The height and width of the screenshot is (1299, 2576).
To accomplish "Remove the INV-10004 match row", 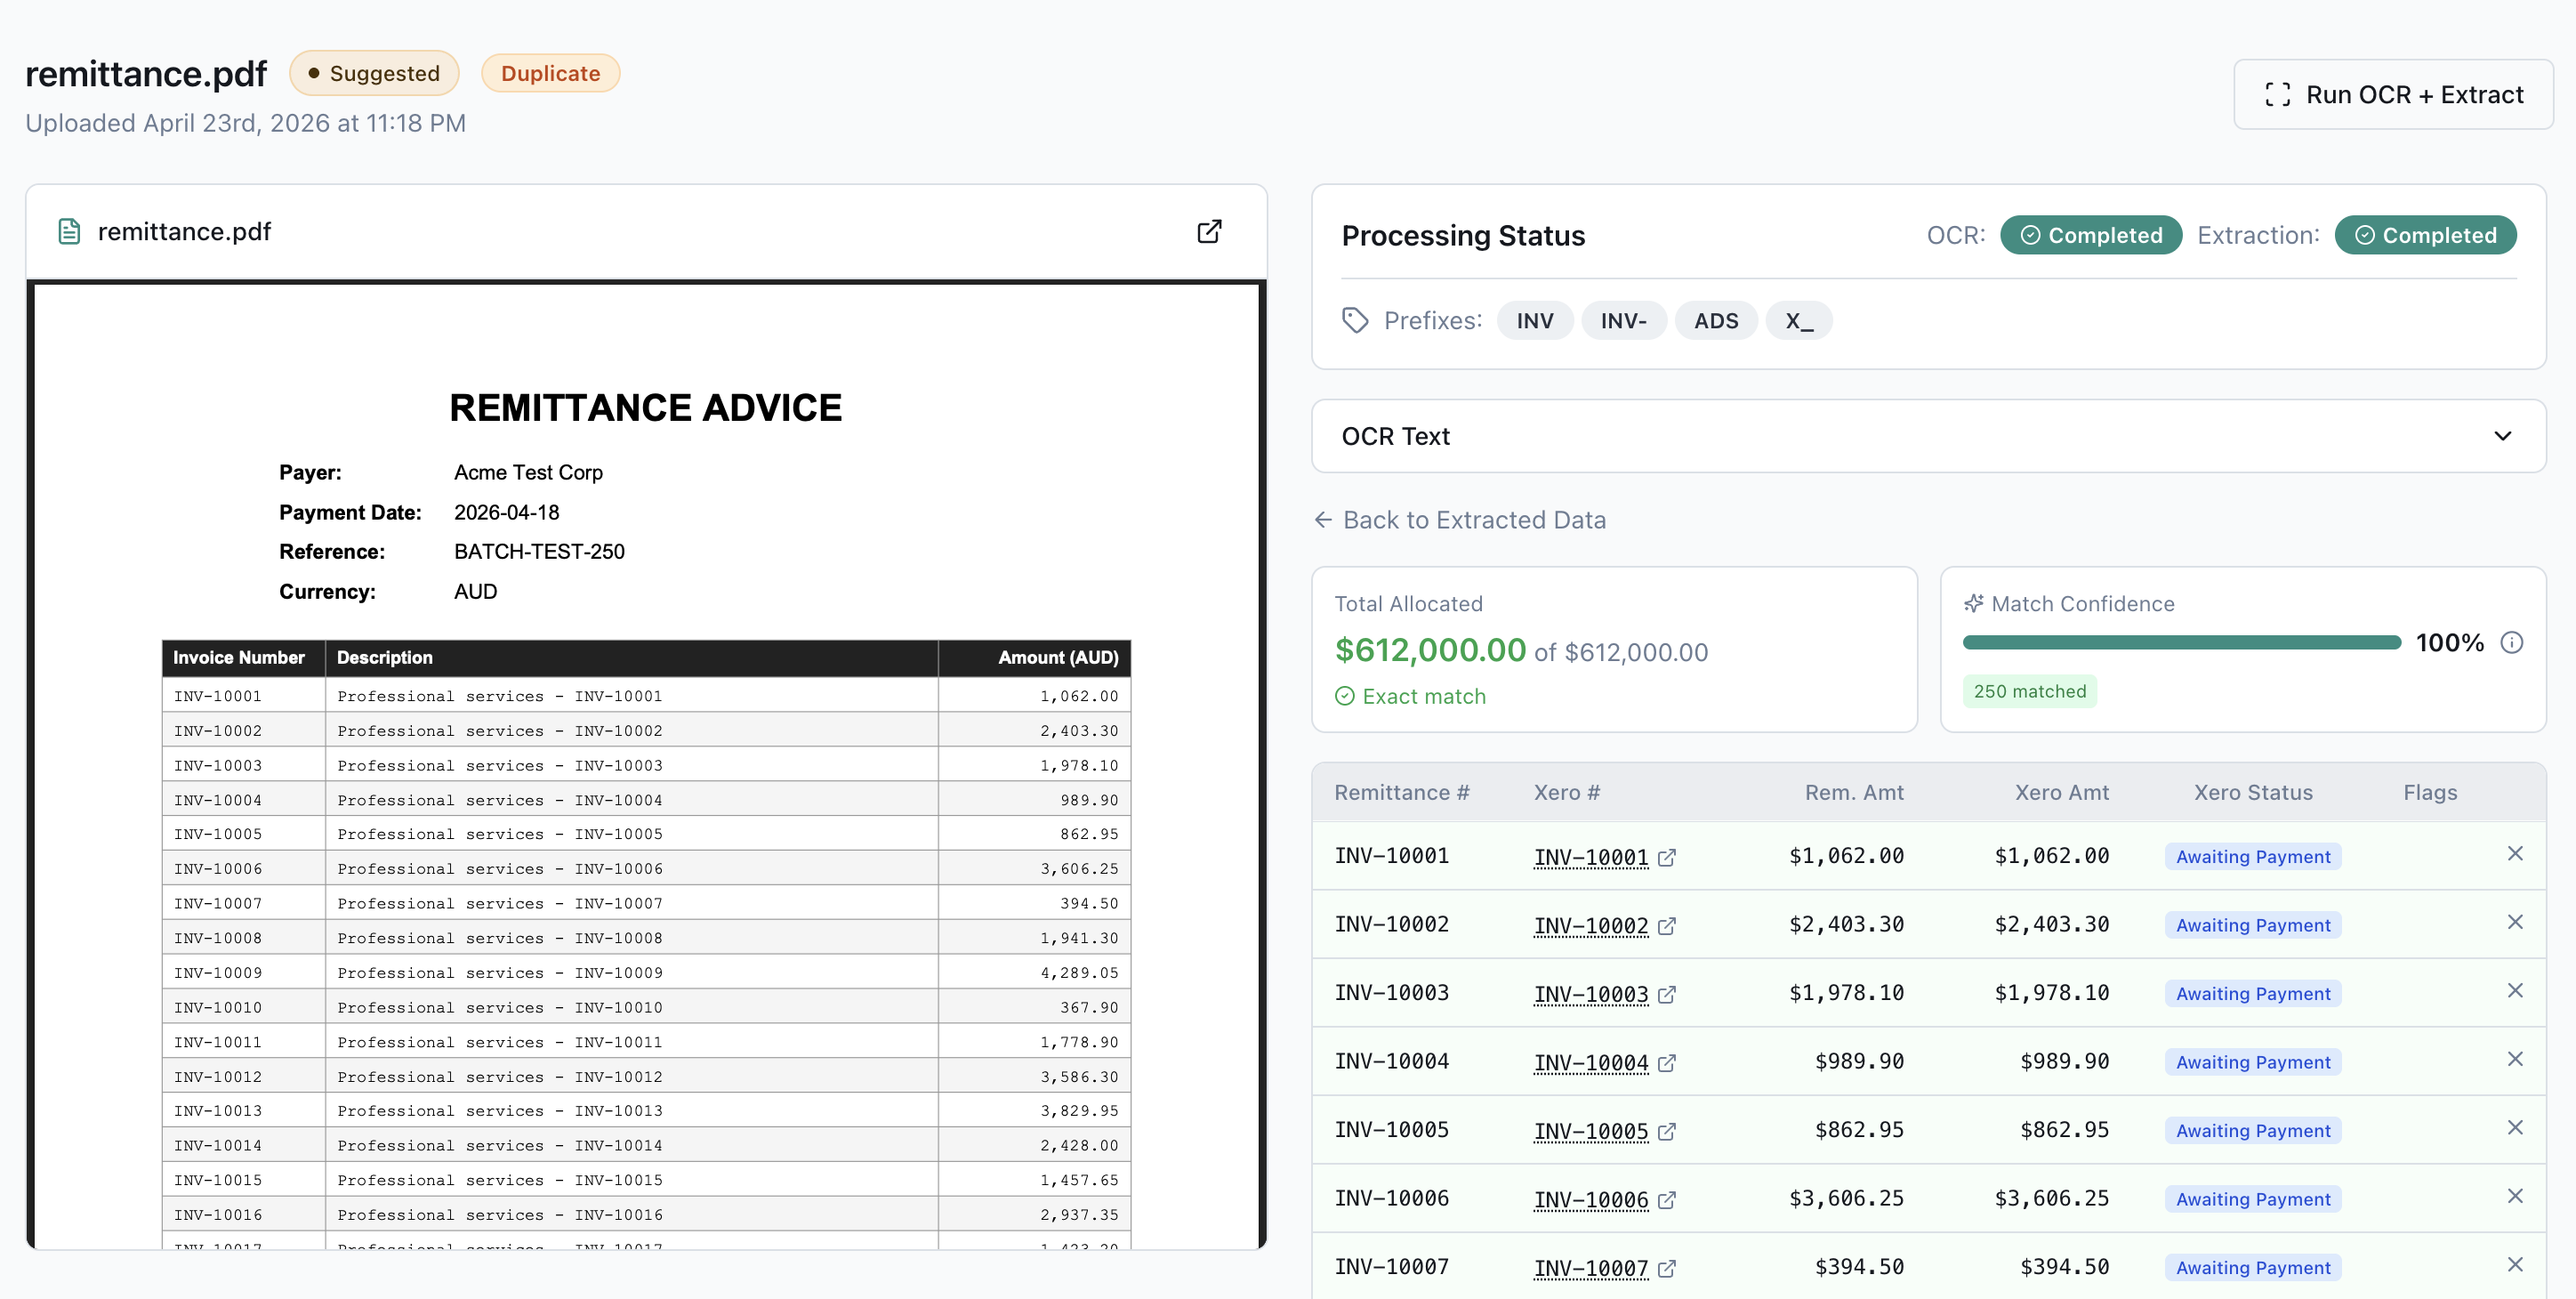I will (x=2515, y=1059).
